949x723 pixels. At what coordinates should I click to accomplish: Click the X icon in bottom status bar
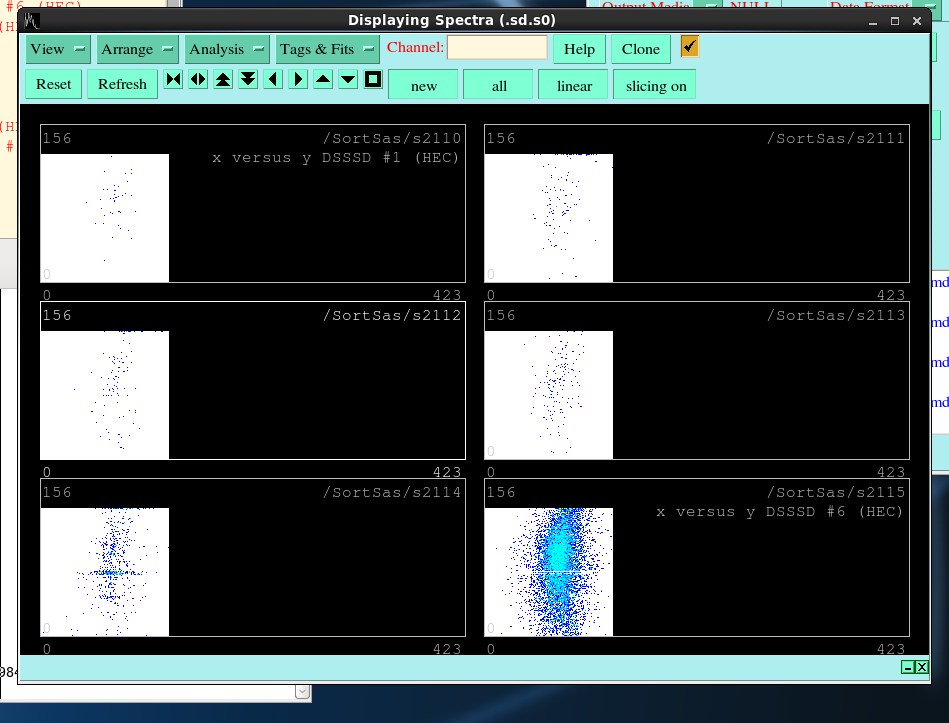[921, 667]
